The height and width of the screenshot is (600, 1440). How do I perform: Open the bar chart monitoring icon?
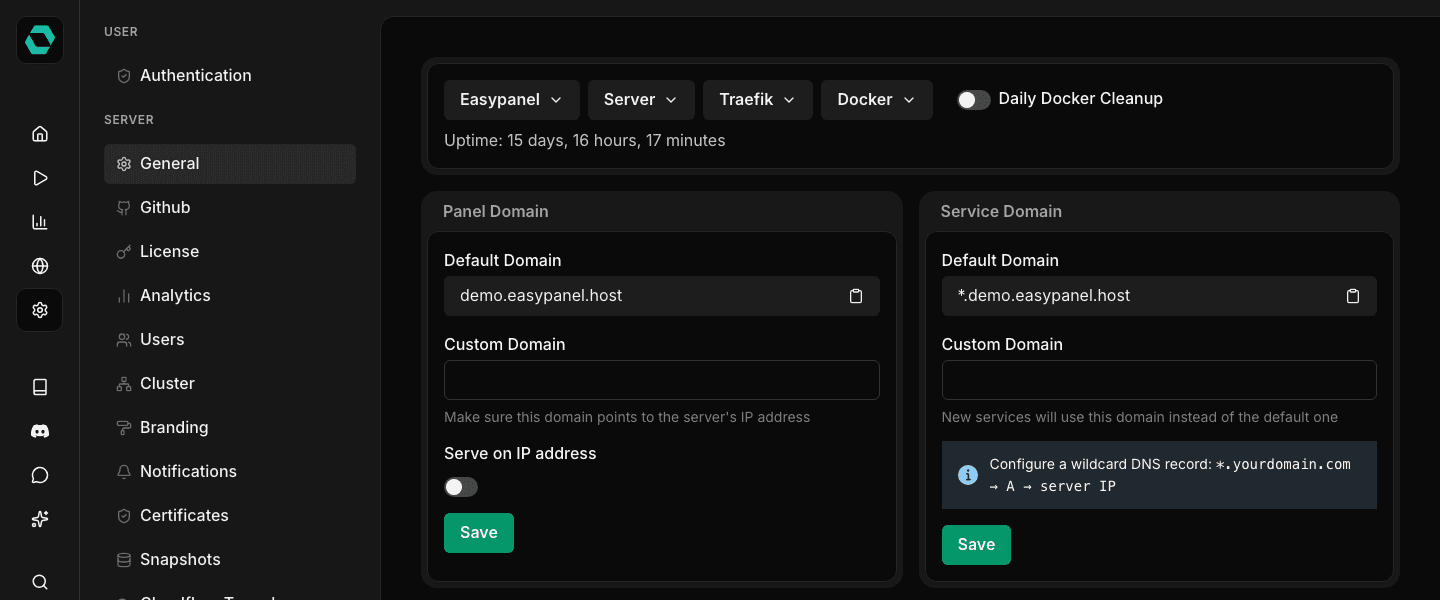(40, 222)
